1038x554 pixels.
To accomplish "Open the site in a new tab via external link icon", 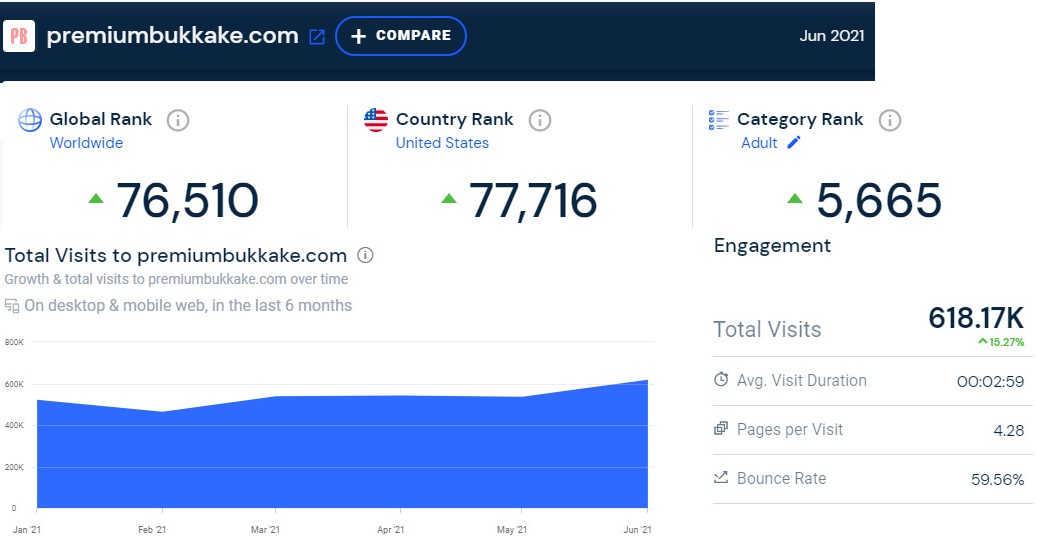I will click(x=317, y=37).
